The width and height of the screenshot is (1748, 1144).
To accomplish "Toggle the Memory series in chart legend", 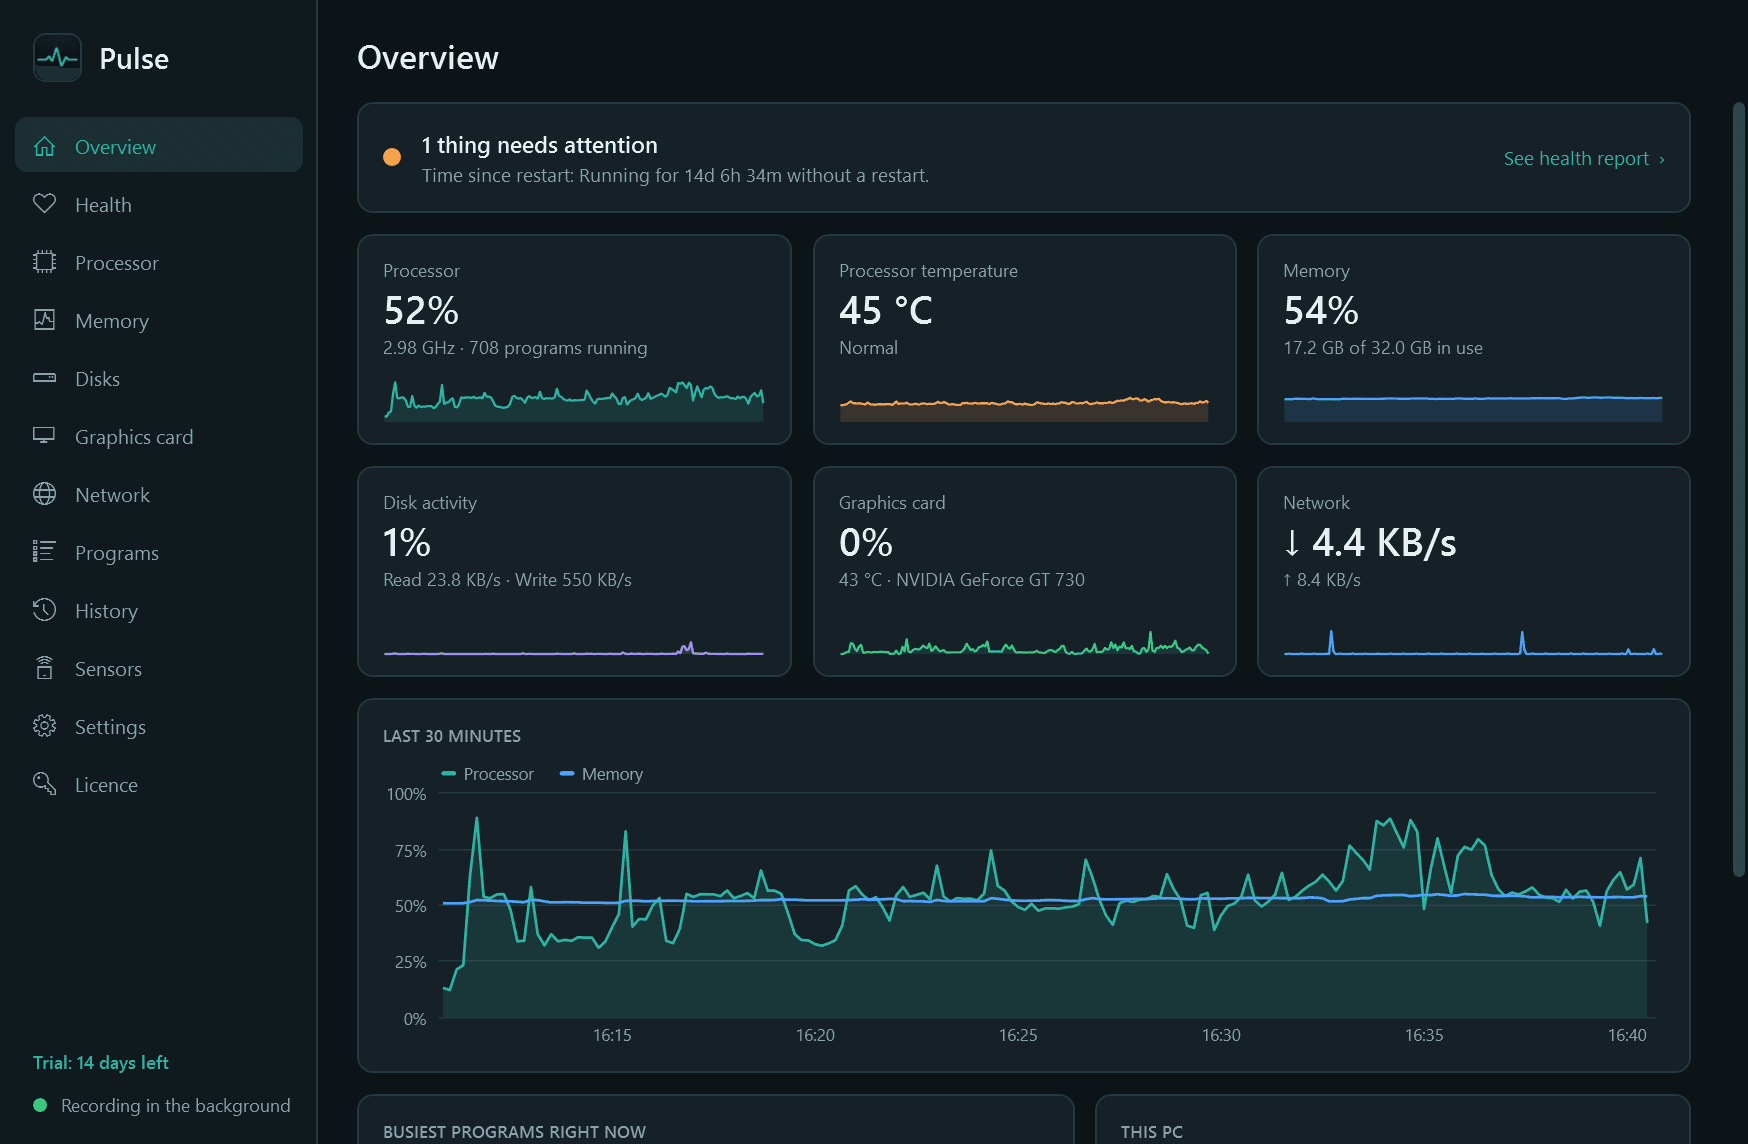I will pos(601,774).
